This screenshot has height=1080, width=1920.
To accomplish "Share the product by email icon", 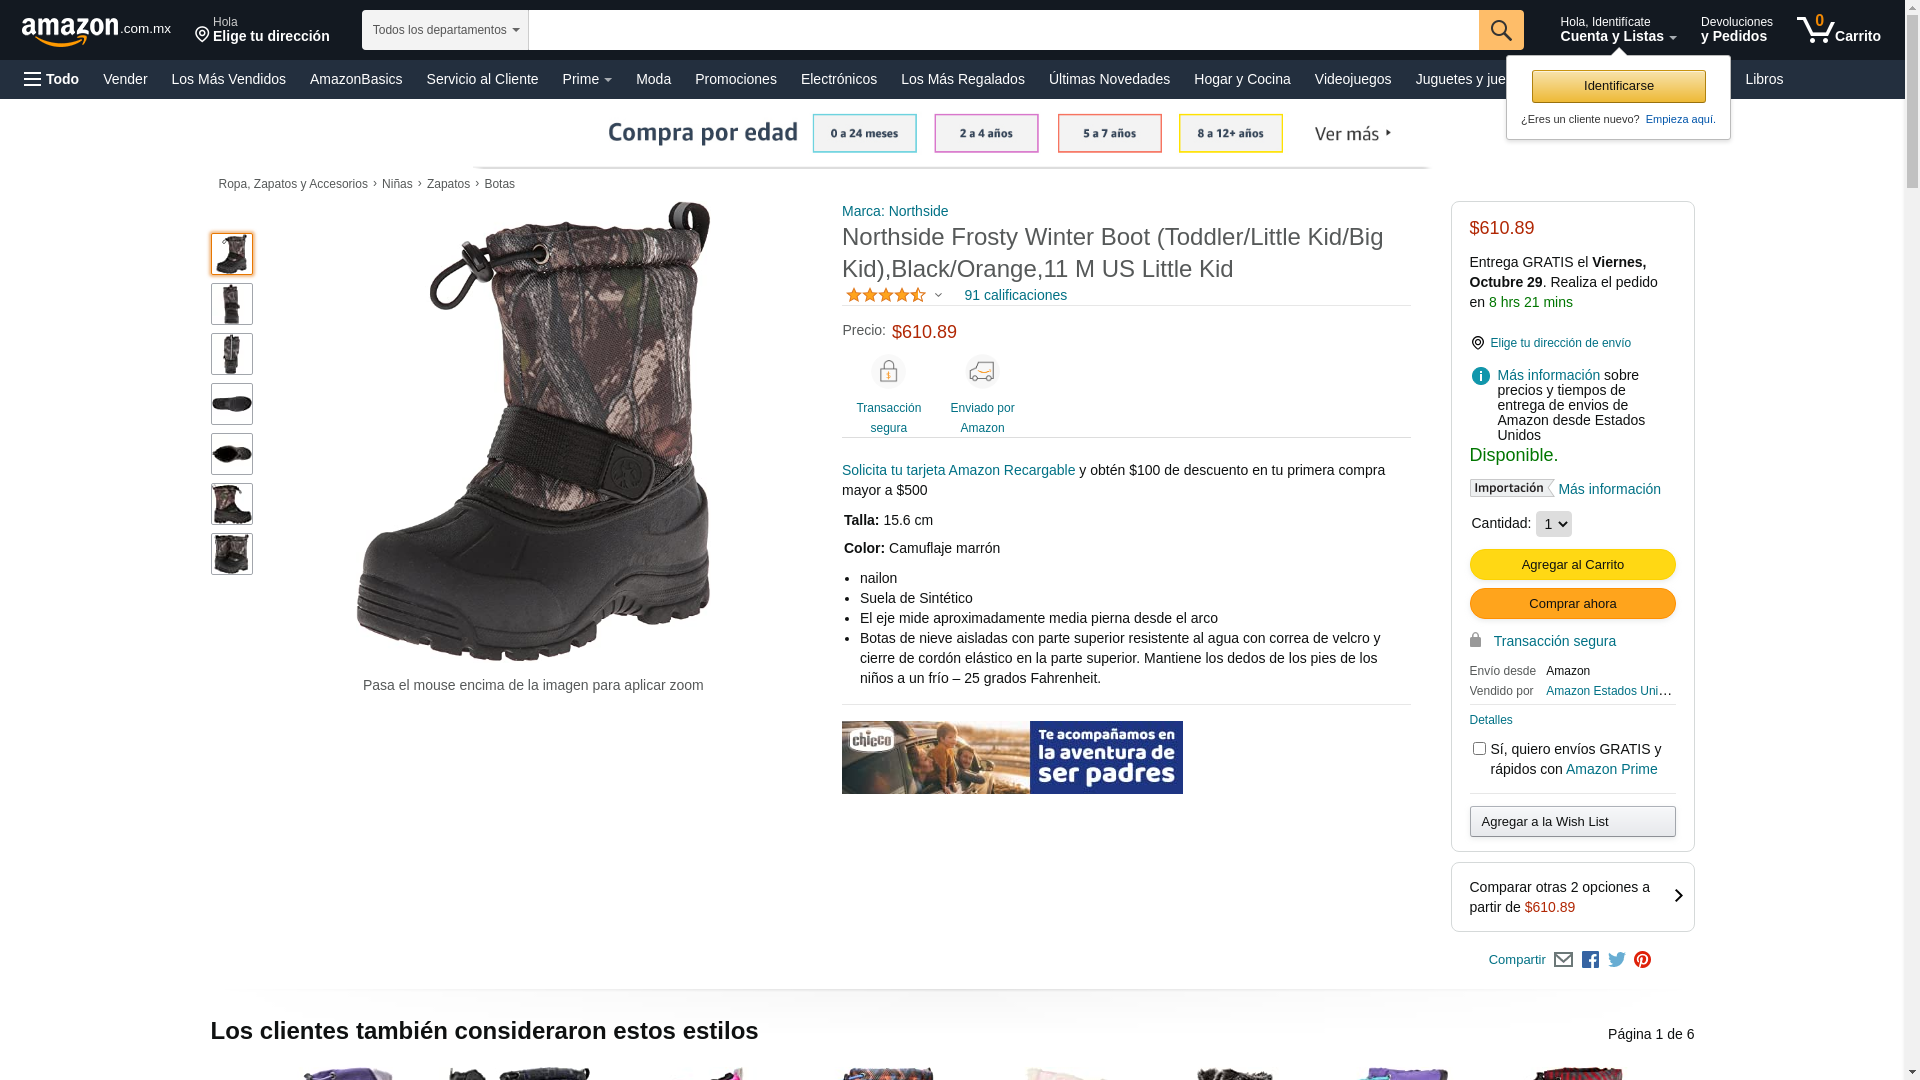I will click(1563, 960).
